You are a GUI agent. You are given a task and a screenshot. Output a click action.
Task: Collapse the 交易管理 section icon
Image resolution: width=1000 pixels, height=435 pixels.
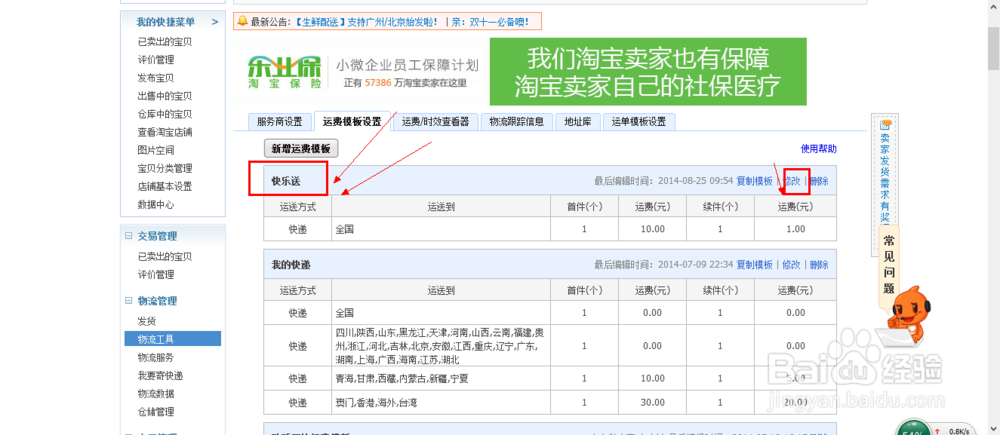[x=129, y=236]
